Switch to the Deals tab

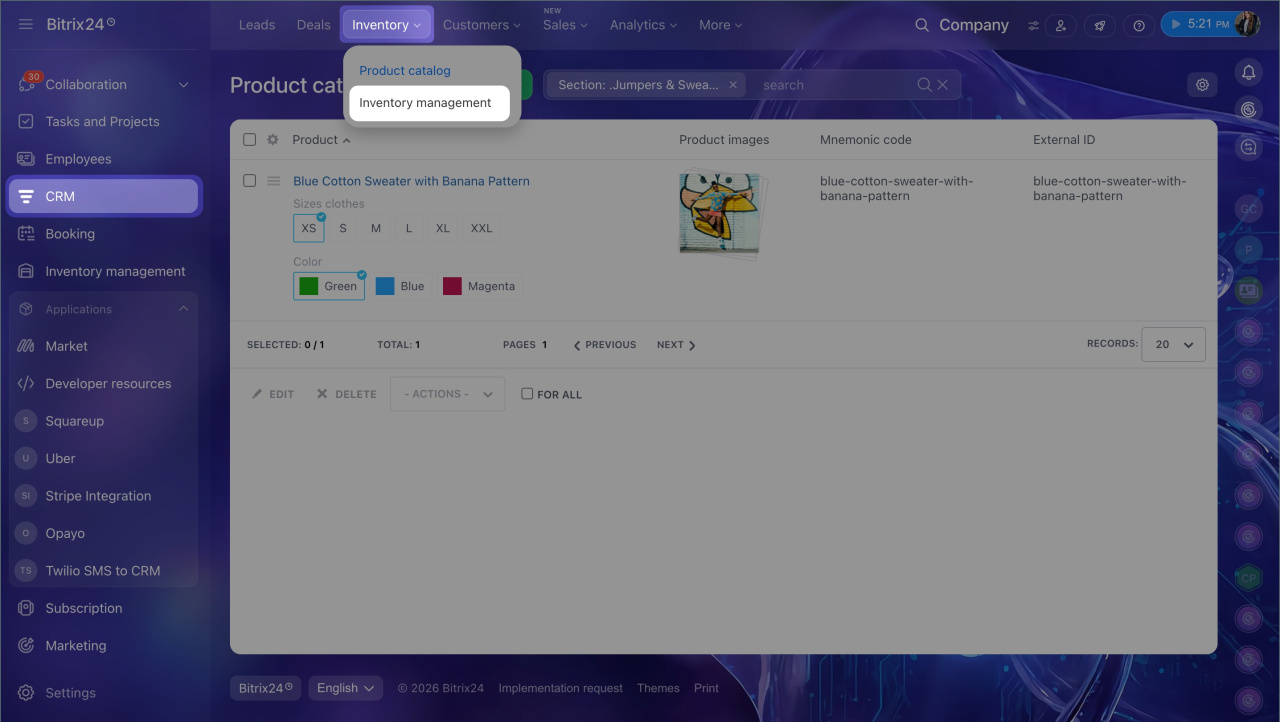[314, 25]
